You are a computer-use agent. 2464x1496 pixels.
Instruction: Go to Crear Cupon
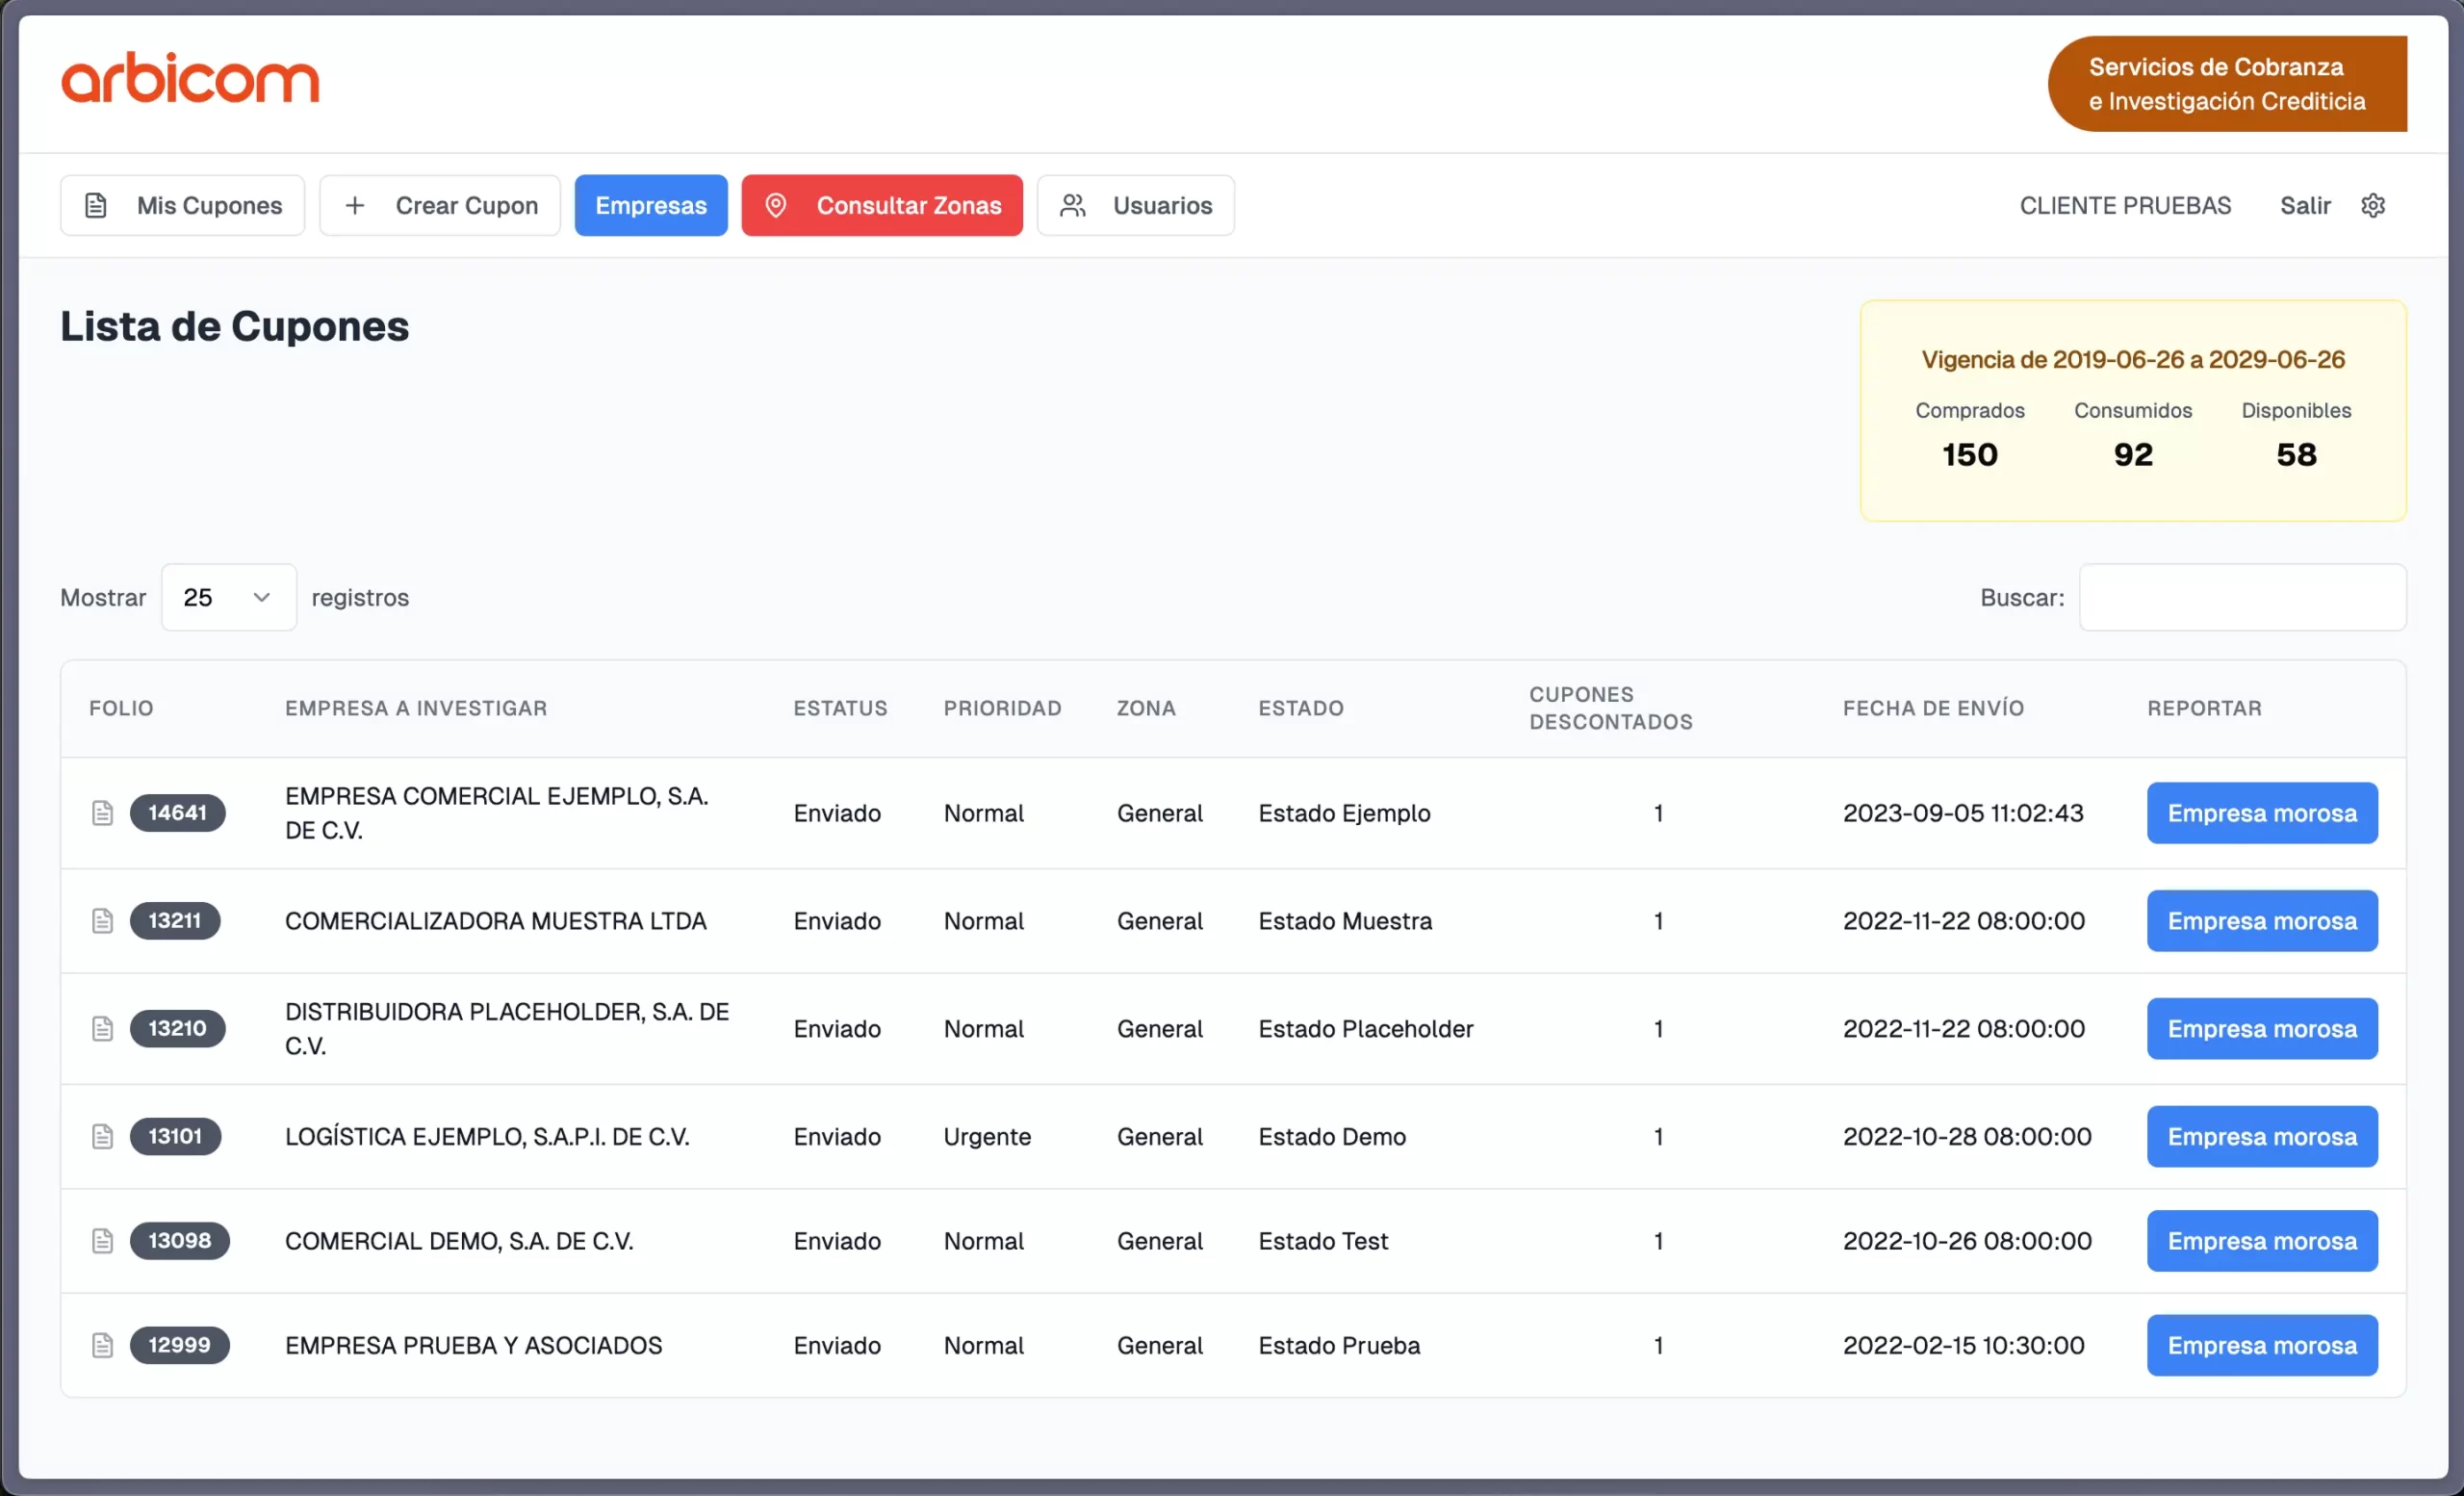[440, 205]
